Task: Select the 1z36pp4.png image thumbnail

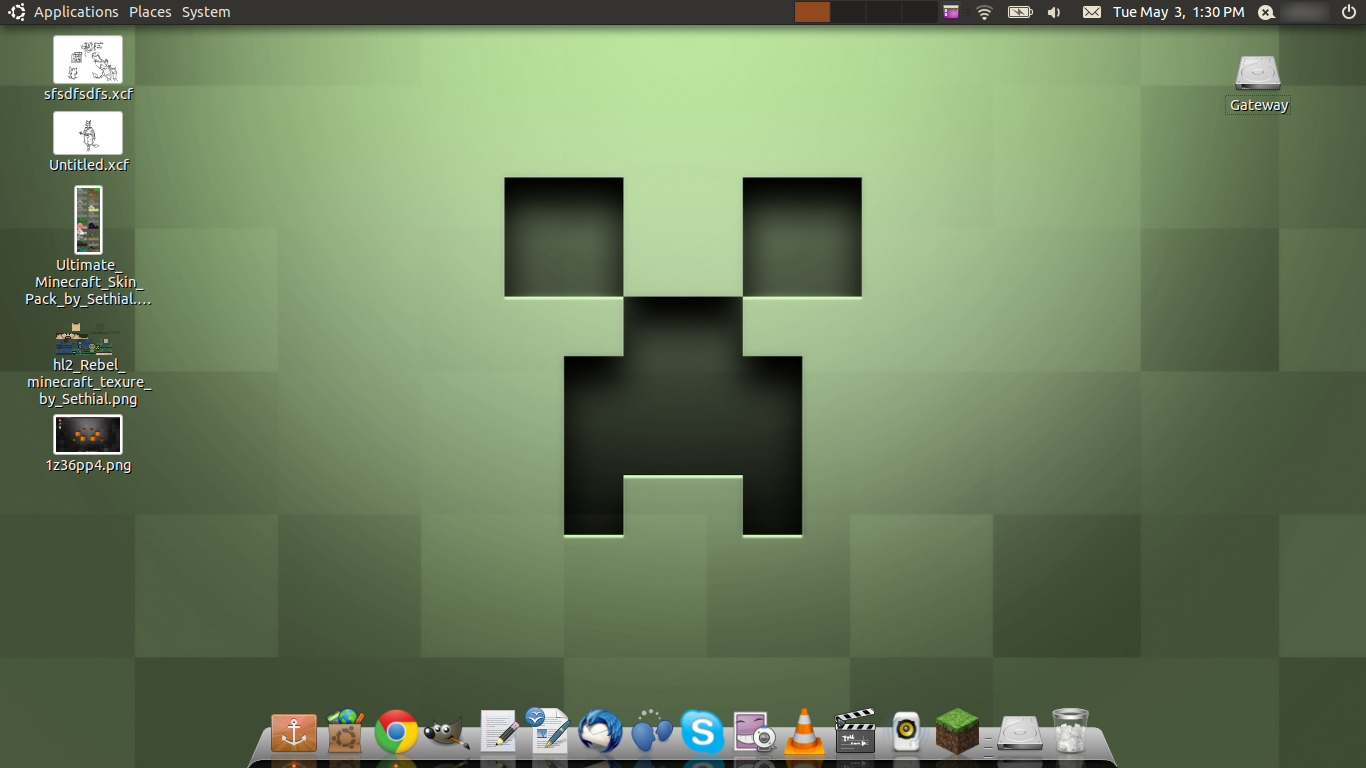Action: [88, 435]
